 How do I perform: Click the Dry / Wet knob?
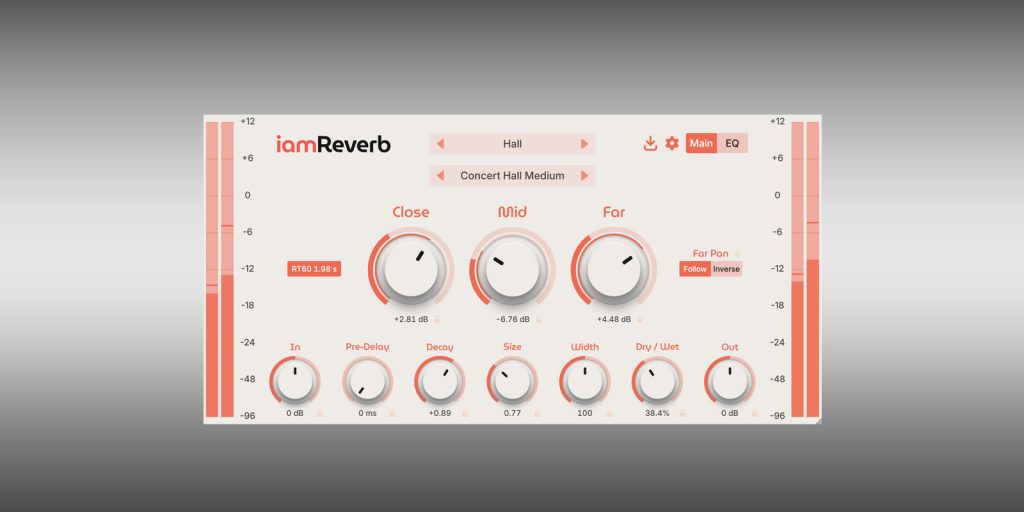657,381
